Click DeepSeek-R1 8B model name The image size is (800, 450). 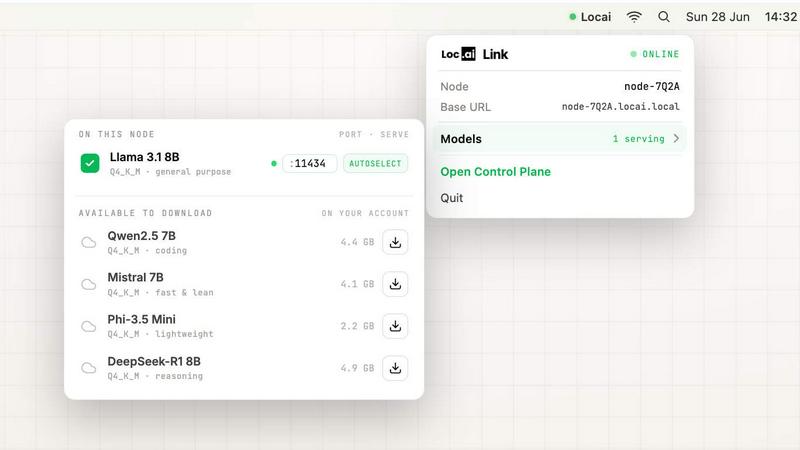point(154,361)
